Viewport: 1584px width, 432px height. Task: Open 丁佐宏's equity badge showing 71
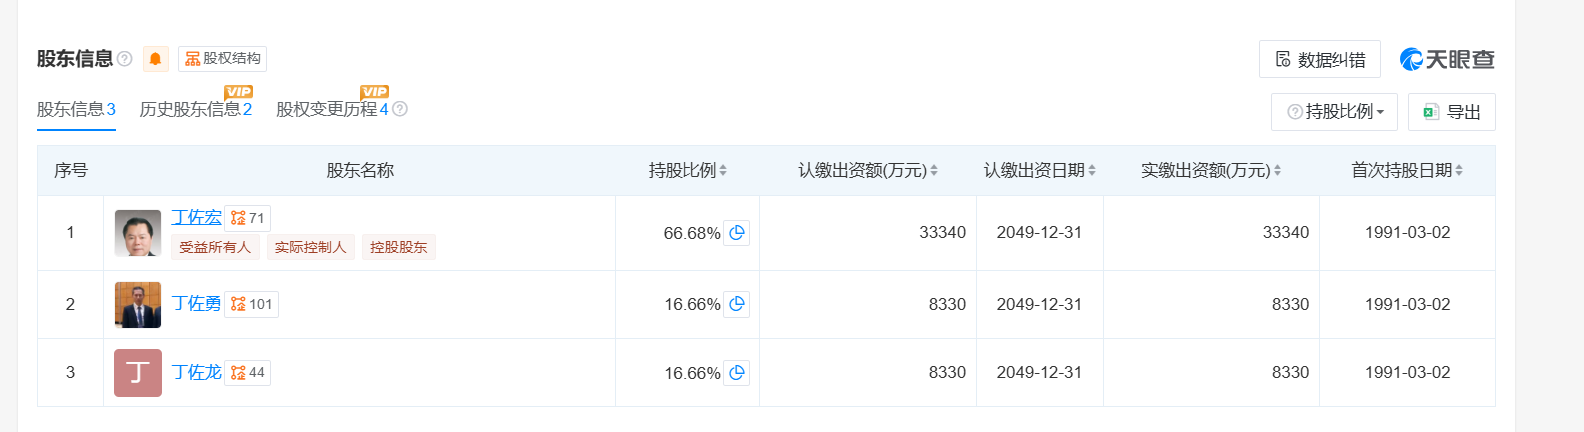(x=248, y=218)
